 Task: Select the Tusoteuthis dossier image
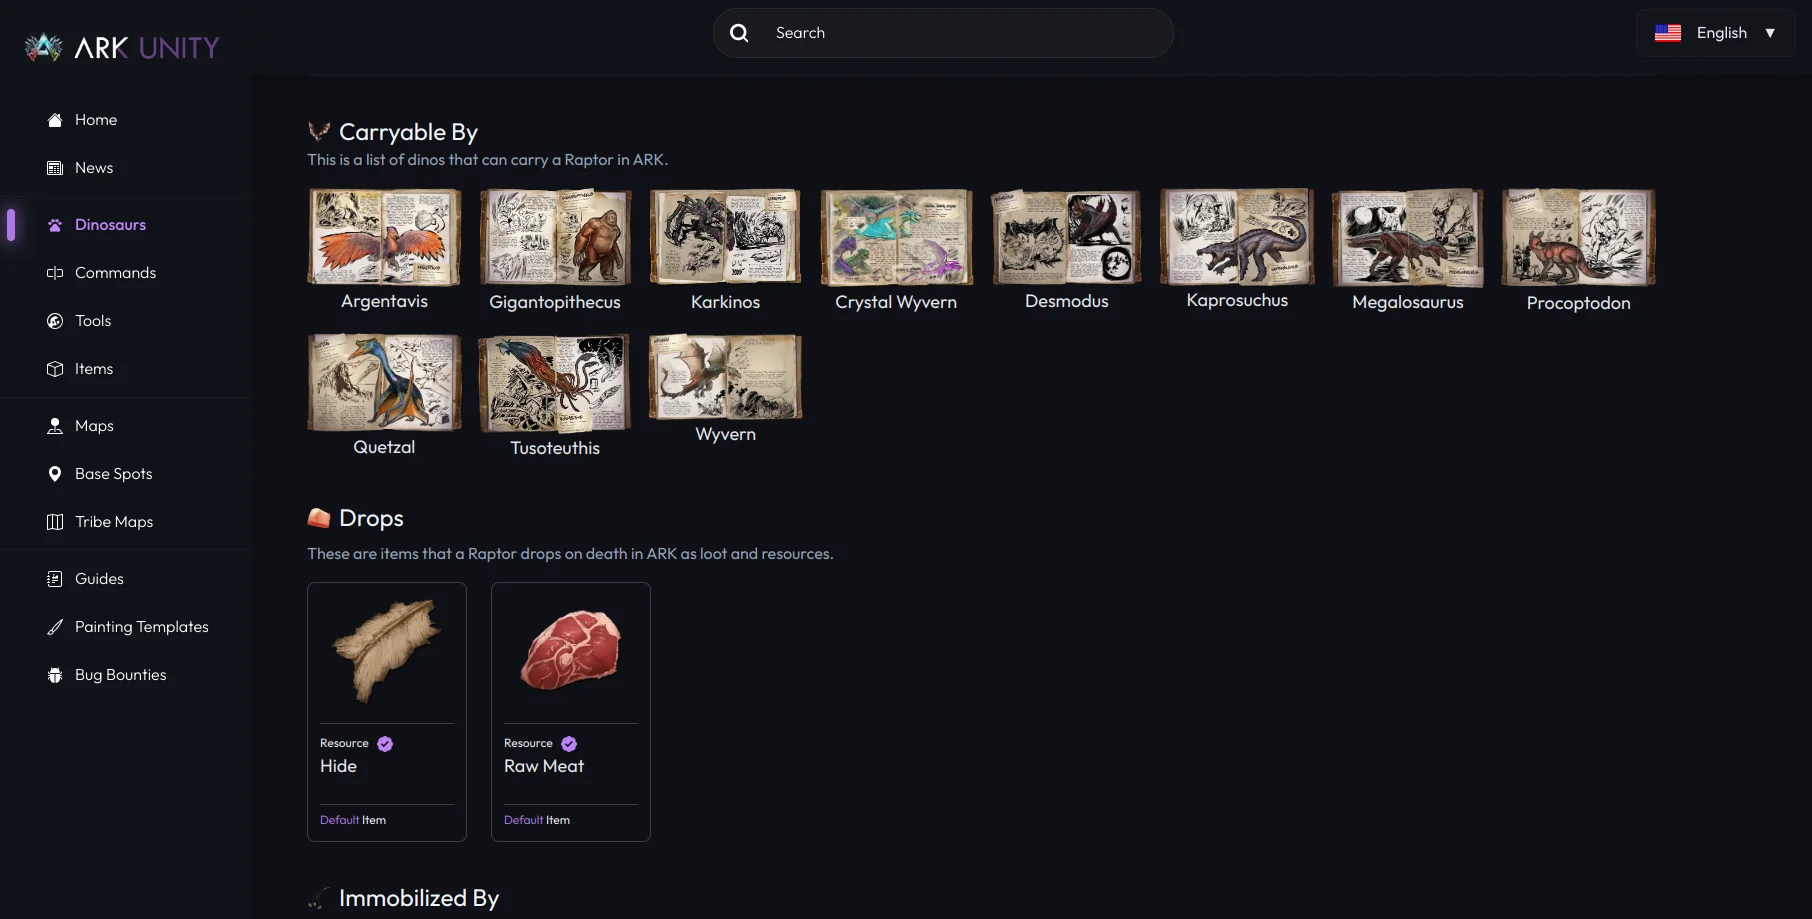tap(555, 383)
